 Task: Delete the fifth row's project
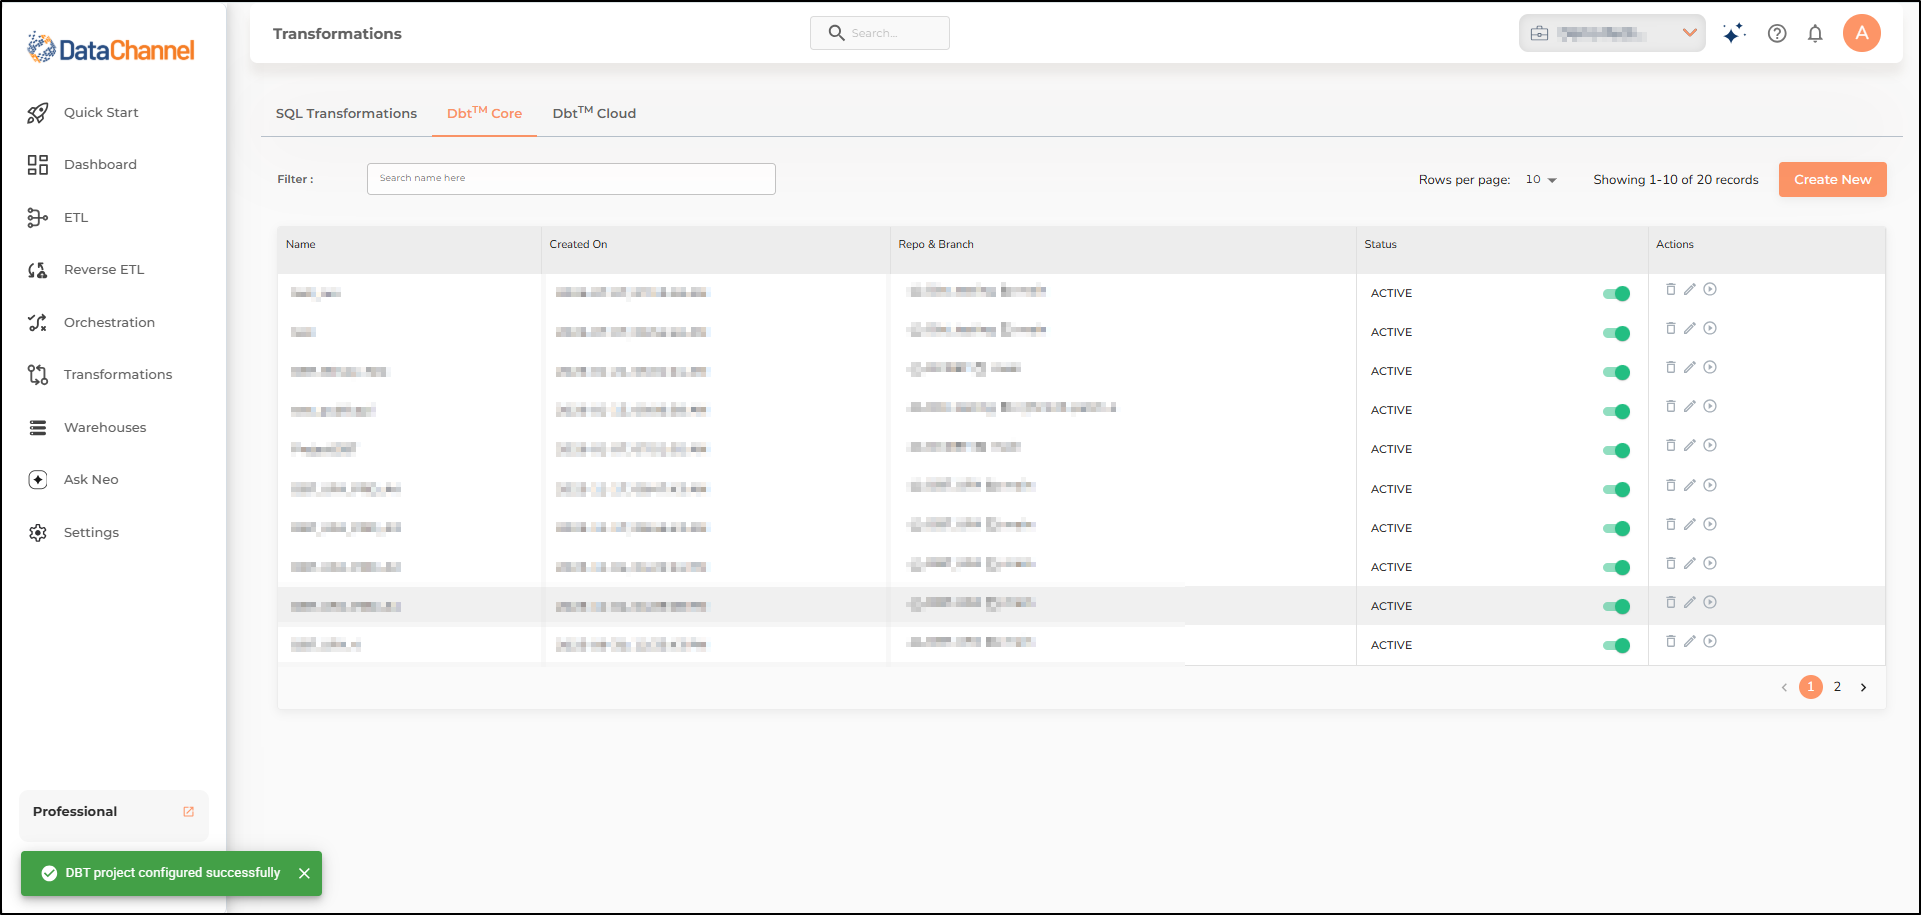click(1670, 445)
